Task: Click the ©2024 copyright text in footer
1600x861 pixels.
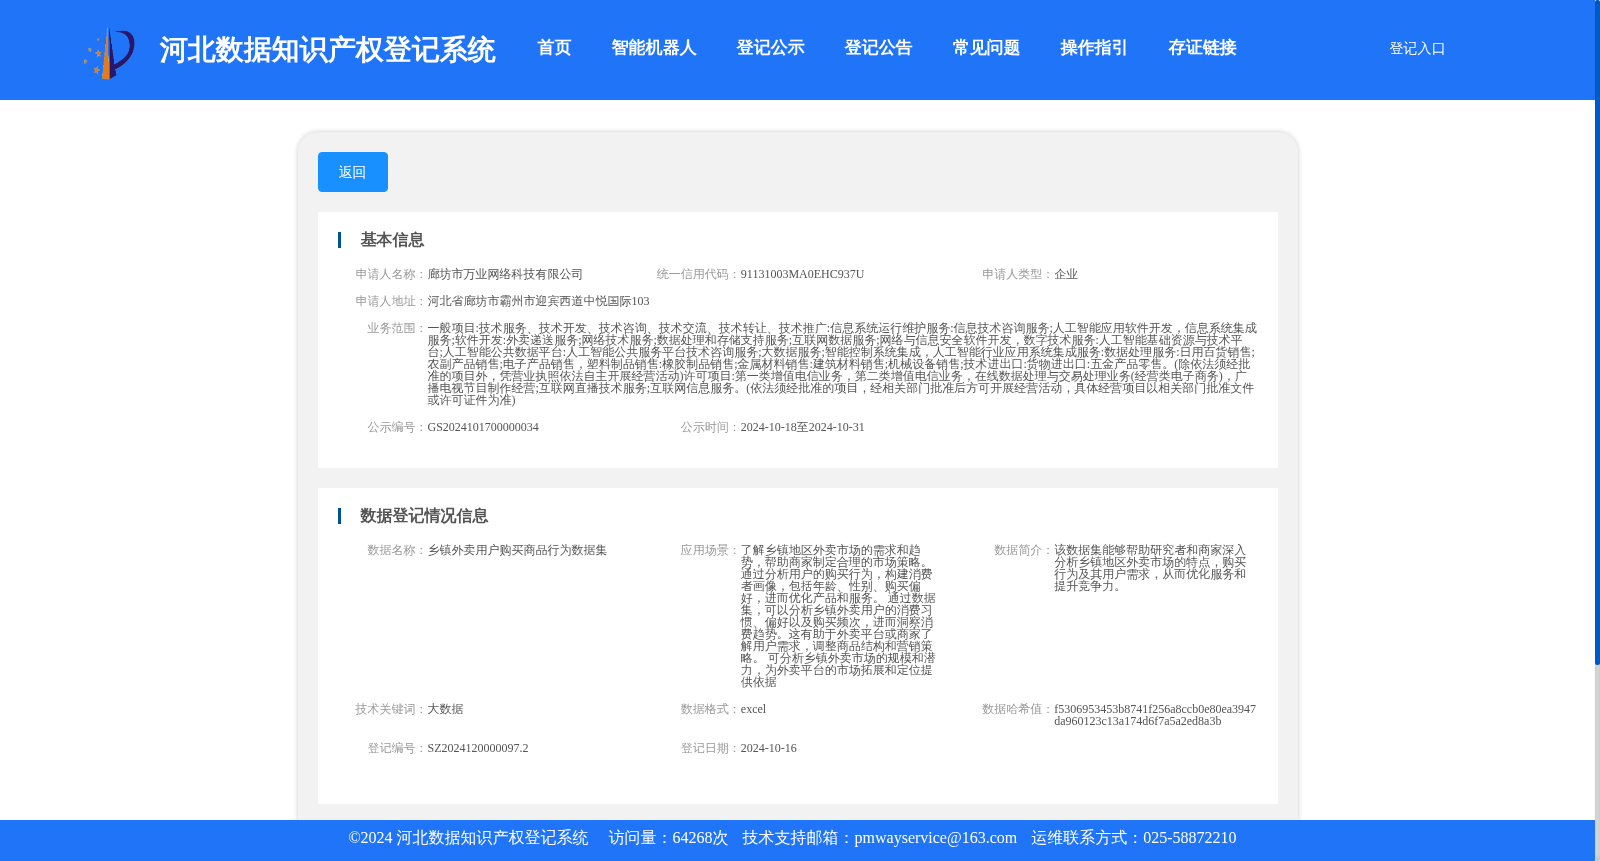Action: pyautogui.click(x=468, y=838)
